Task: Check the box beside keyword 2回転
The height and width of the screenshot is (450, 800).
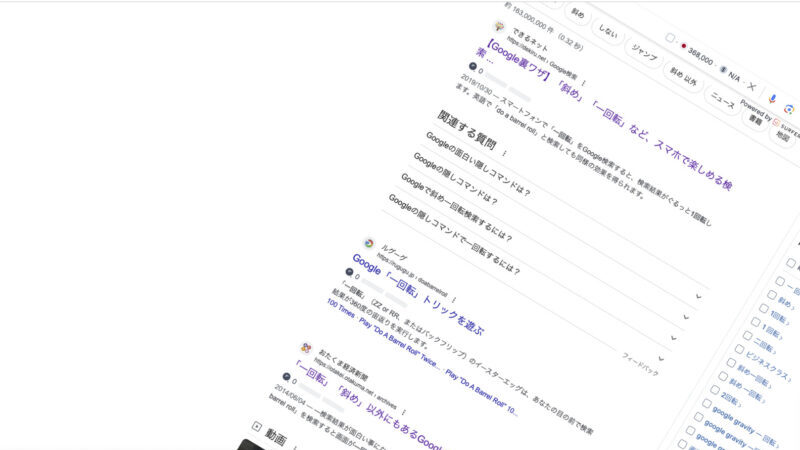Action: pyautogui.click(x=715, y=390)
